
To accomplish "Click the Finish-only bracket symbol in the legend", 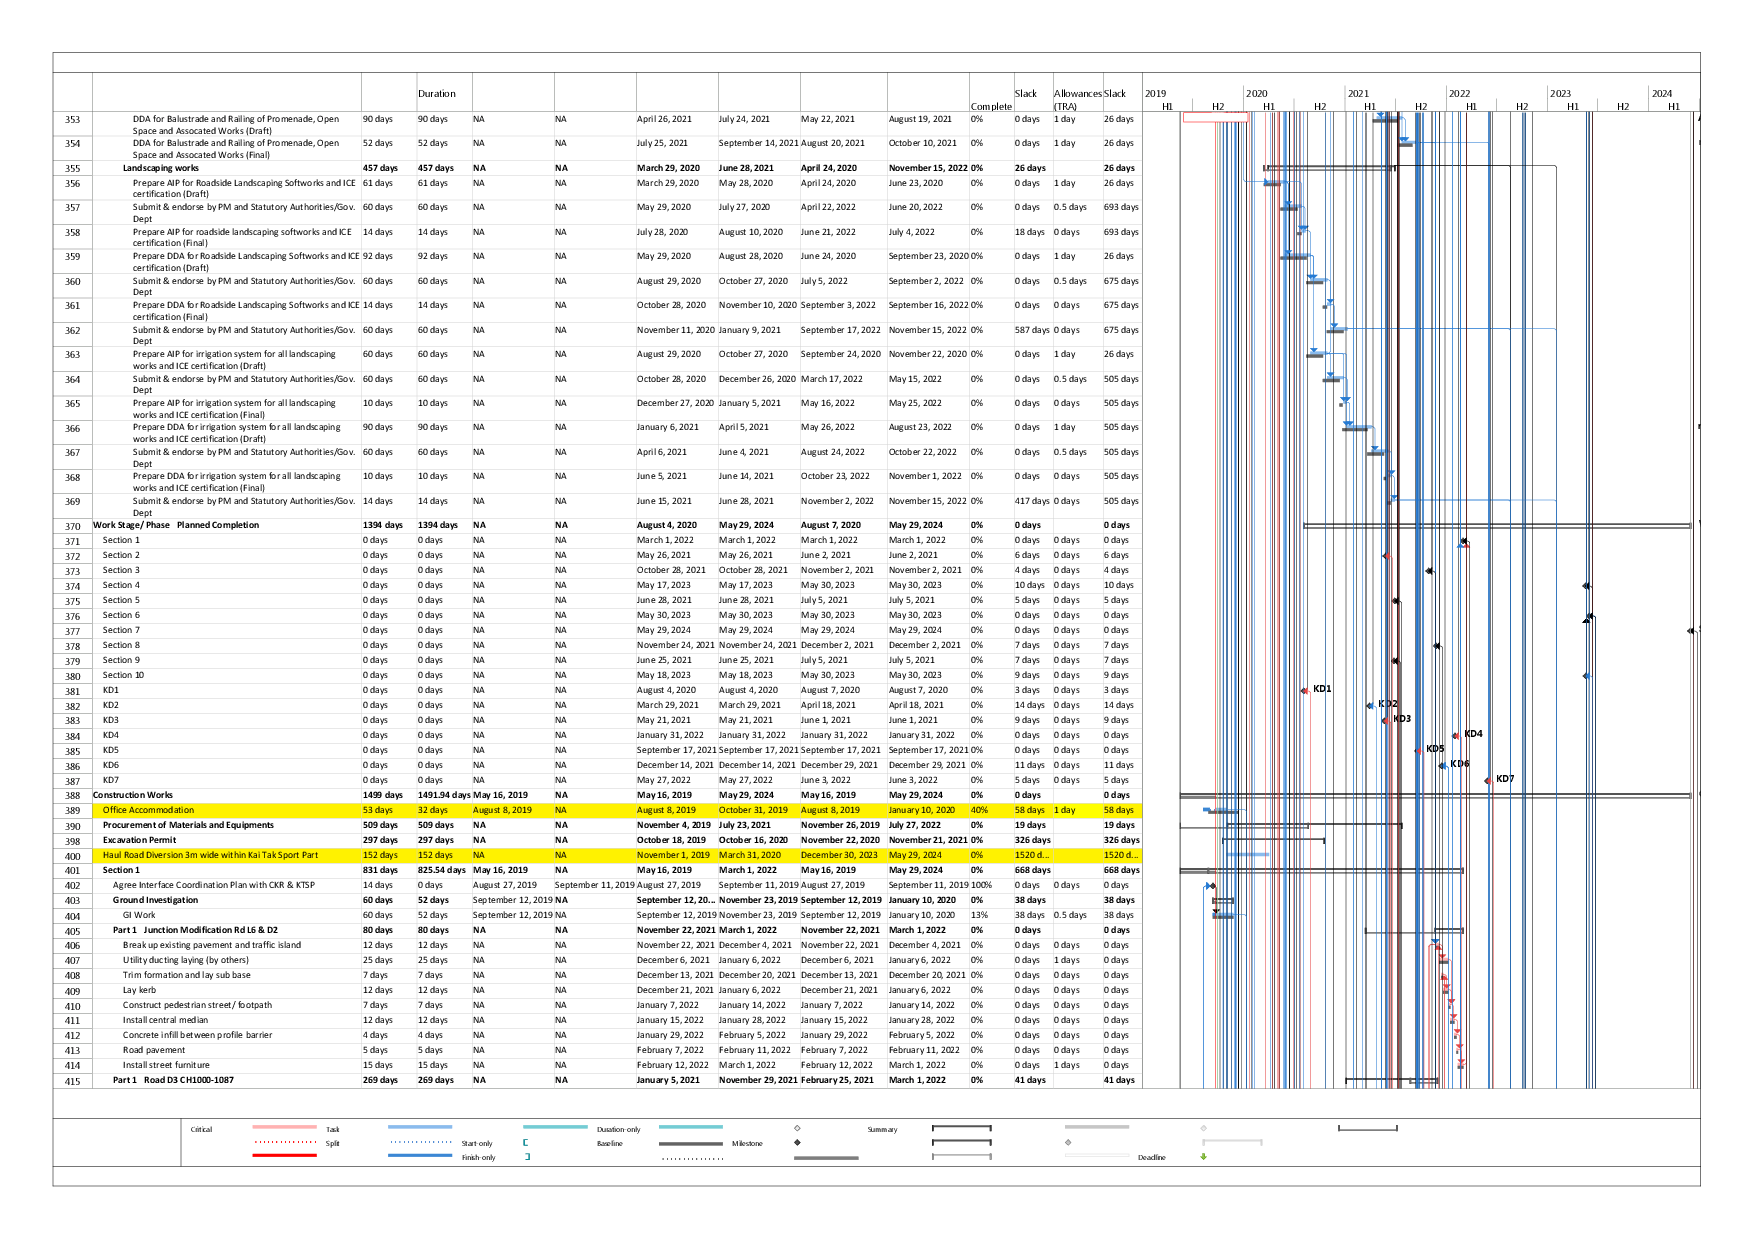I will [x=527, y=1157].
